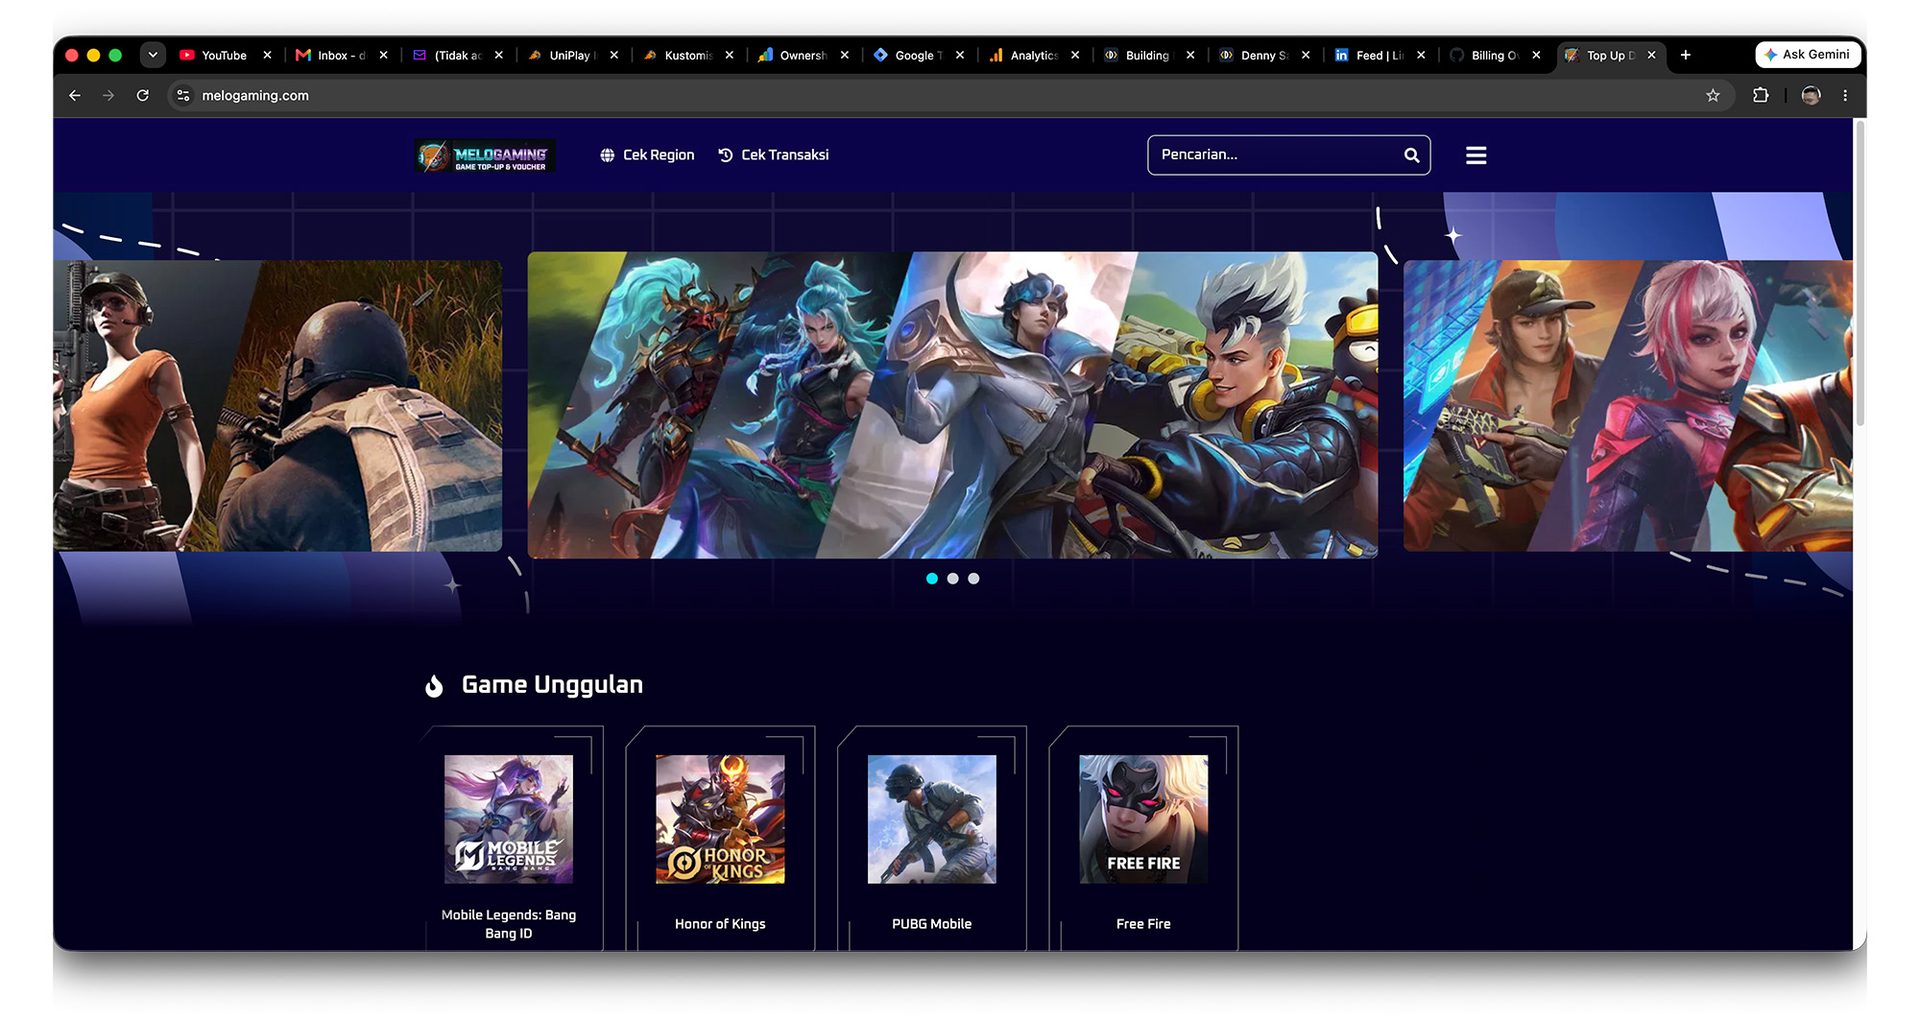The height and width of the screenshot is (1021, 1920).
Task: Open the PUBG Mobile game card
Action: (x=932, y=840)
